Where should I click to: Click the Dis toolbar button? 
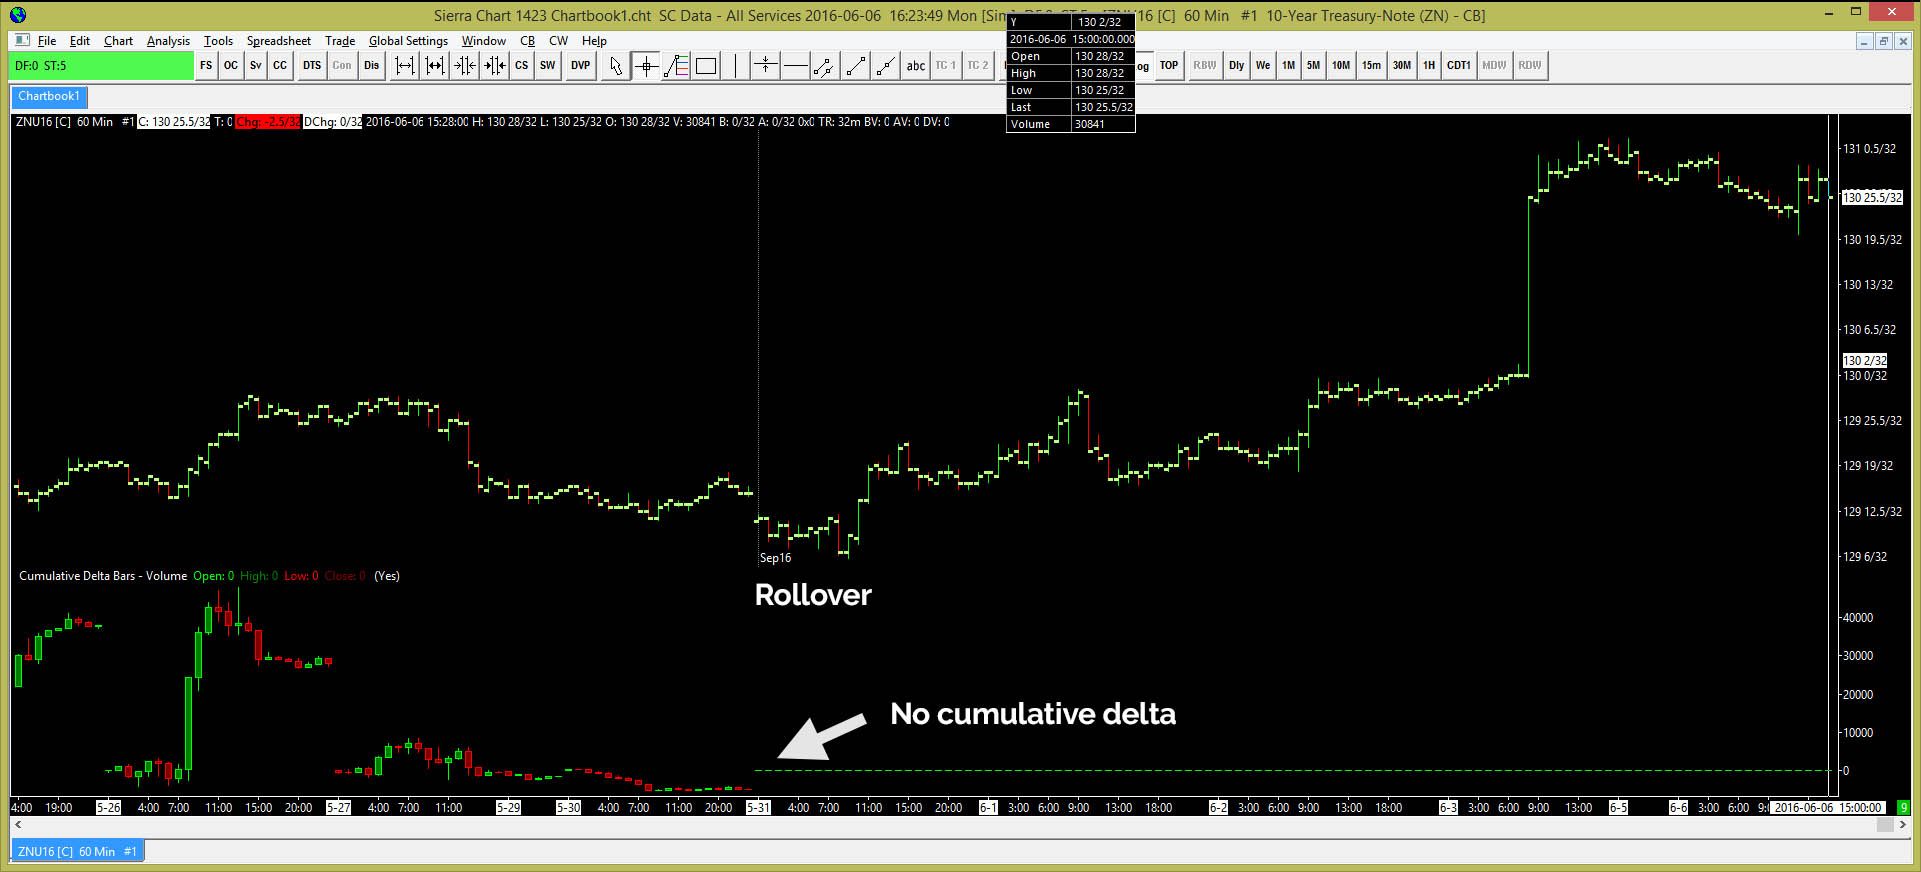[x=372, y=66]
